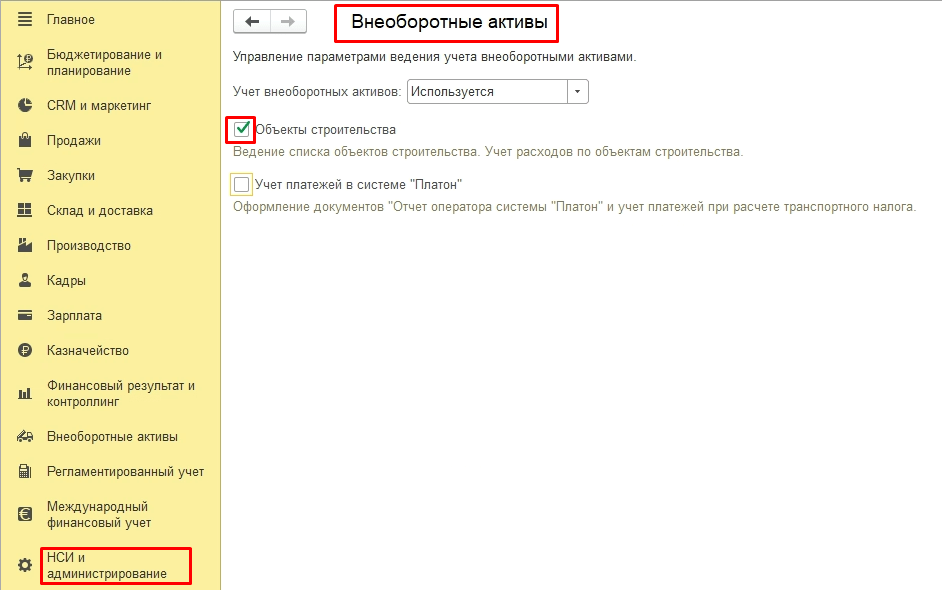Viewport: 942px width, 590px height.
Task: Click the Казначейство ruble coin icon
Action: click(x=25, y=350)
